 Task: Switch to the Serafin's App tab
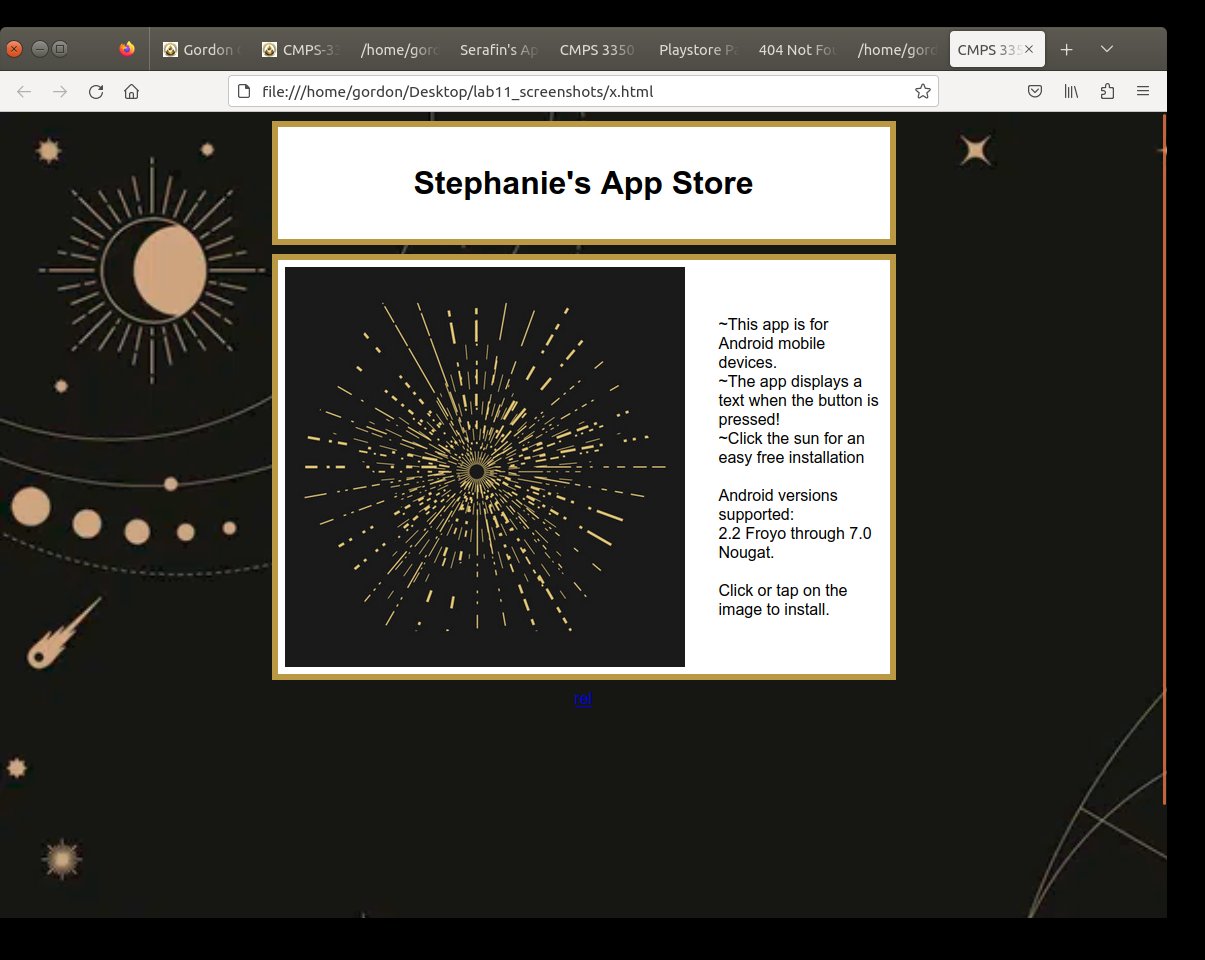(x=498, y=49)
